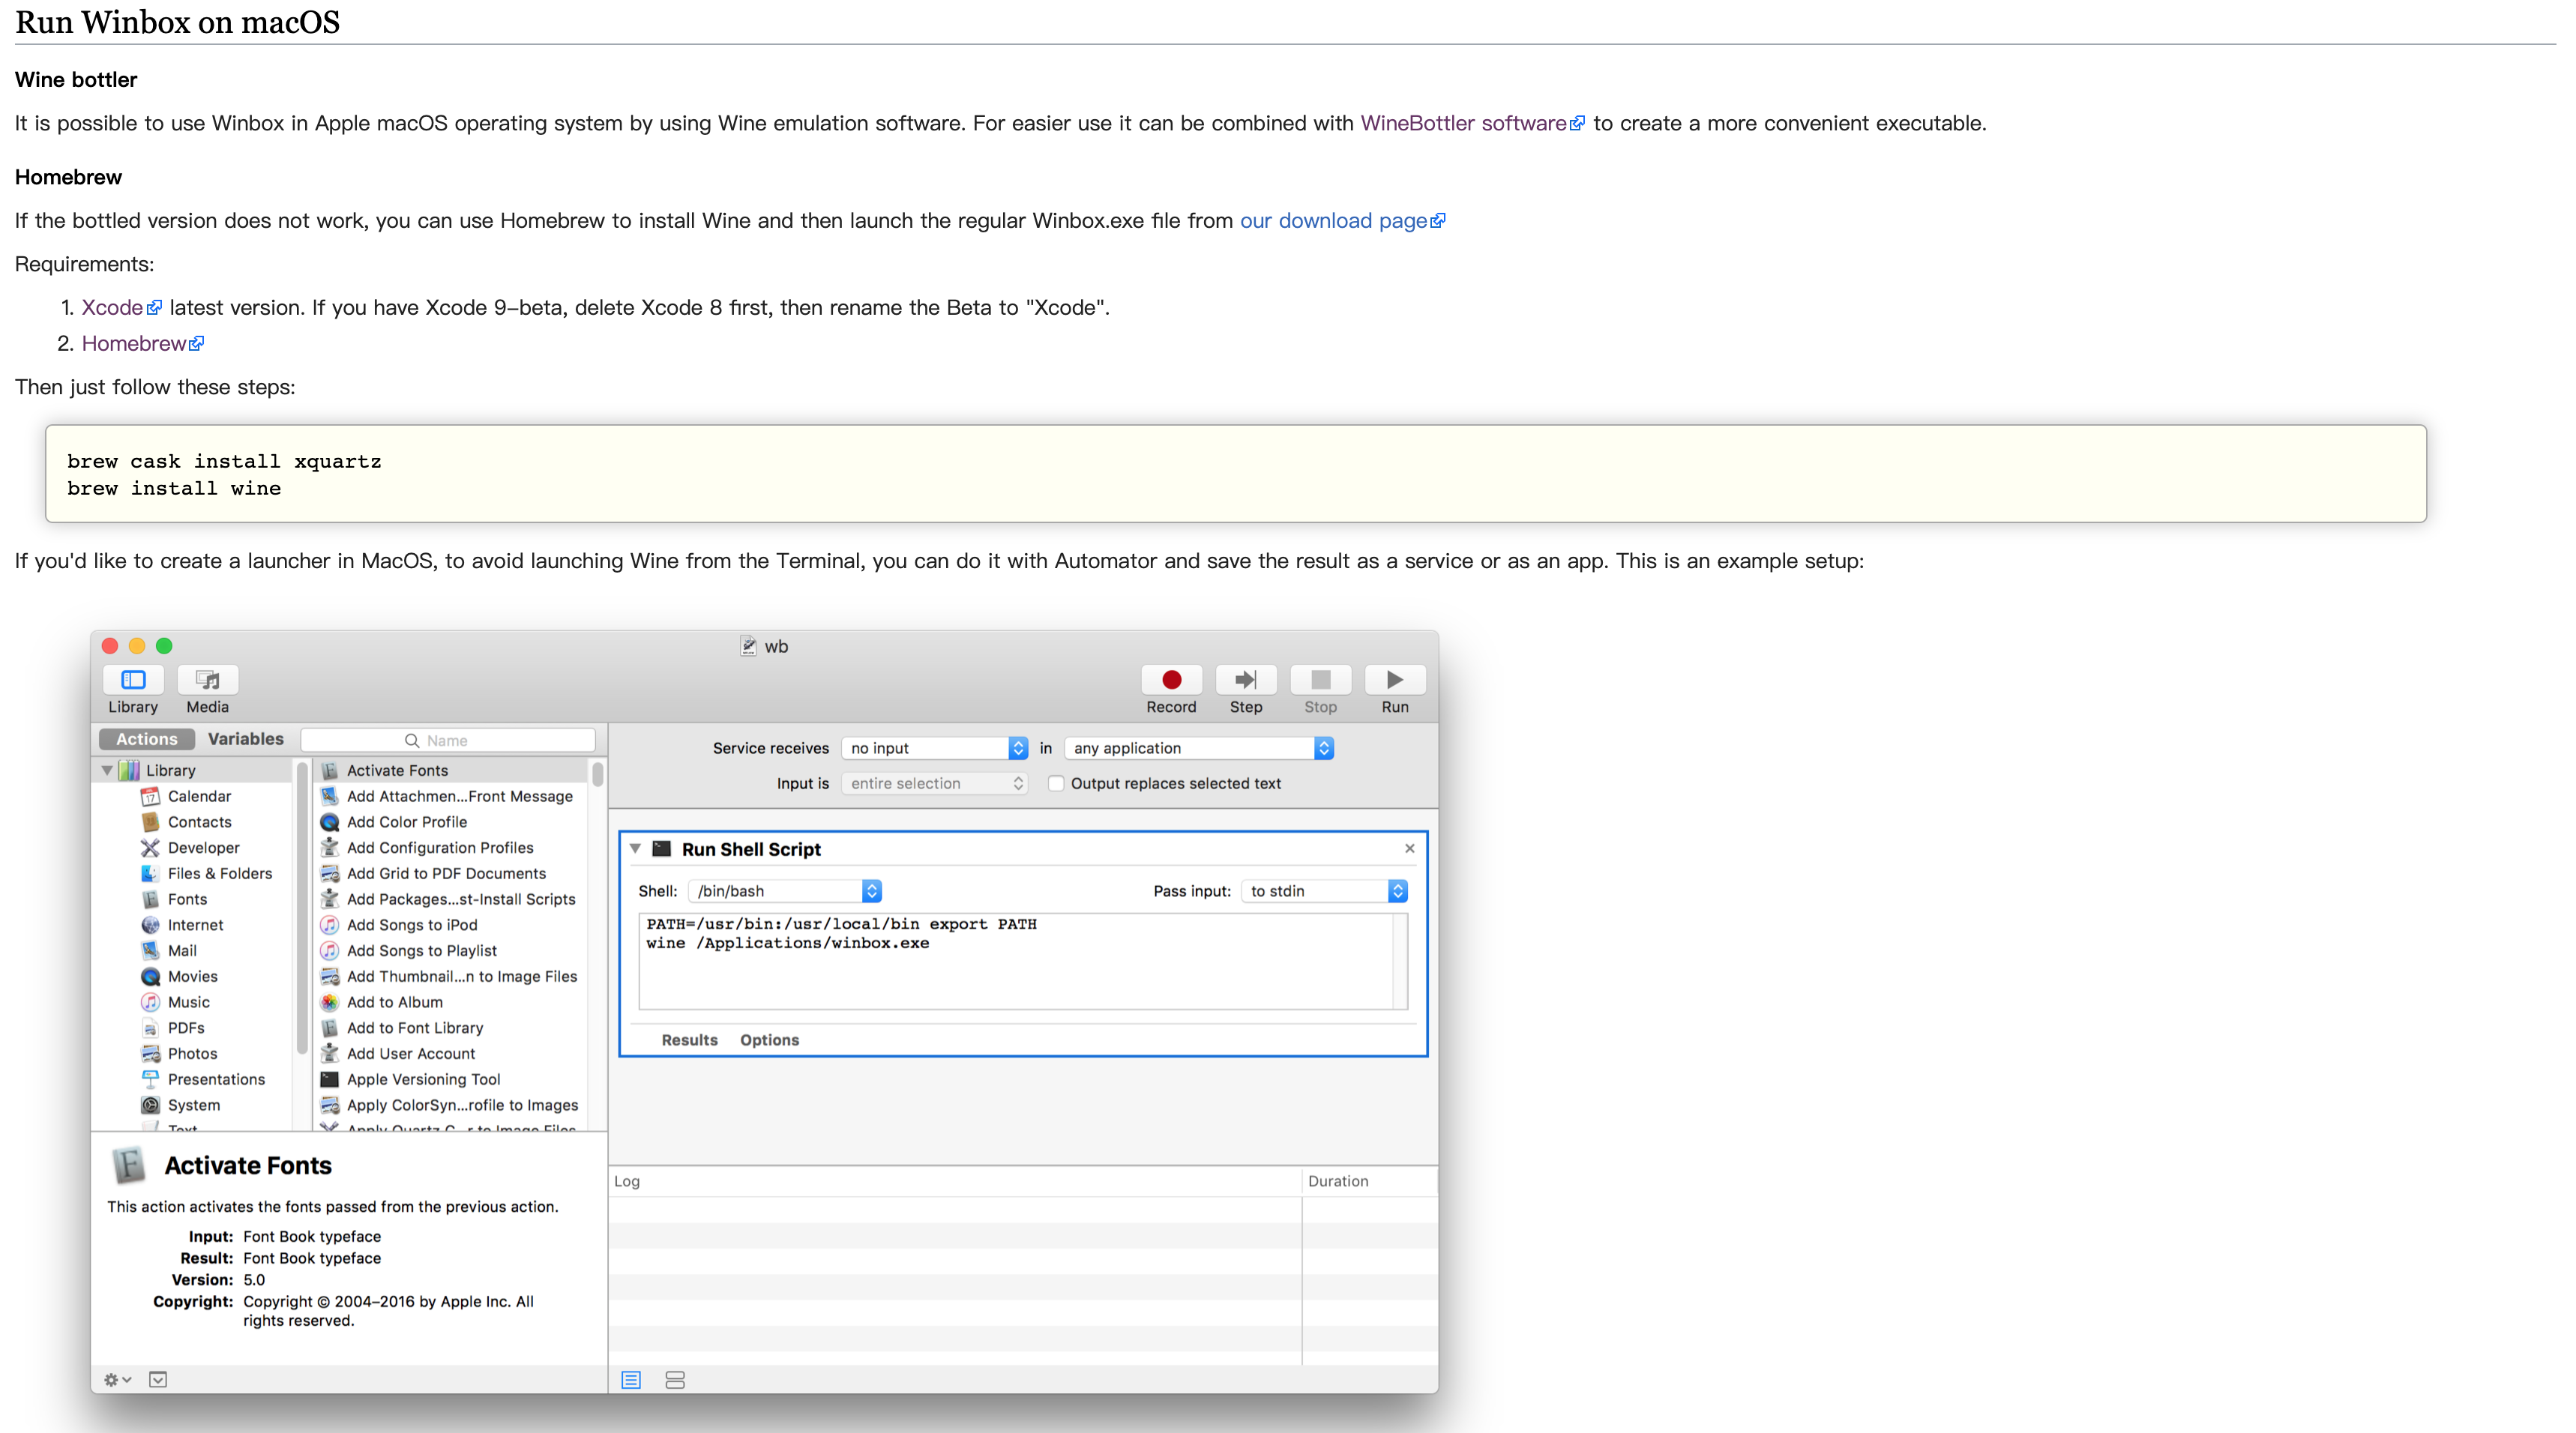Screen dimensions: 2576x1433
Task: Start recording with the Record button
Action: [x=1171, y=680]
